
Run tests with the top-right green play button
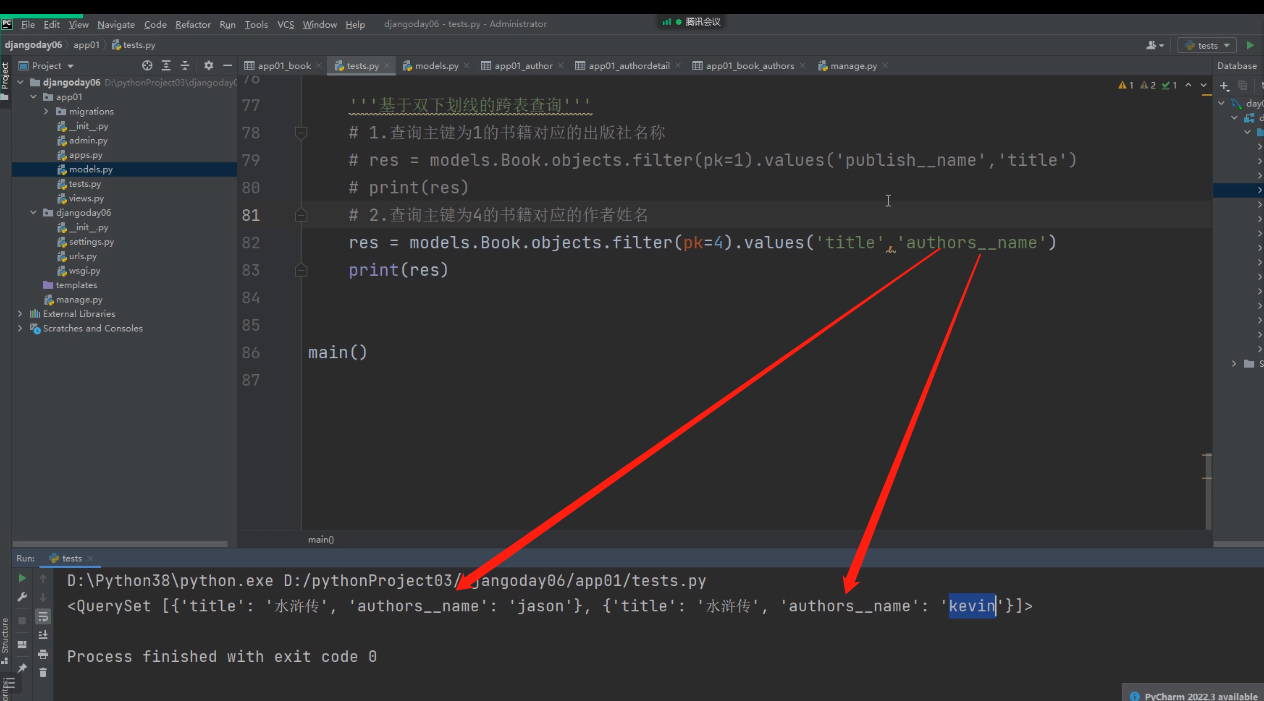(1250, 45)
